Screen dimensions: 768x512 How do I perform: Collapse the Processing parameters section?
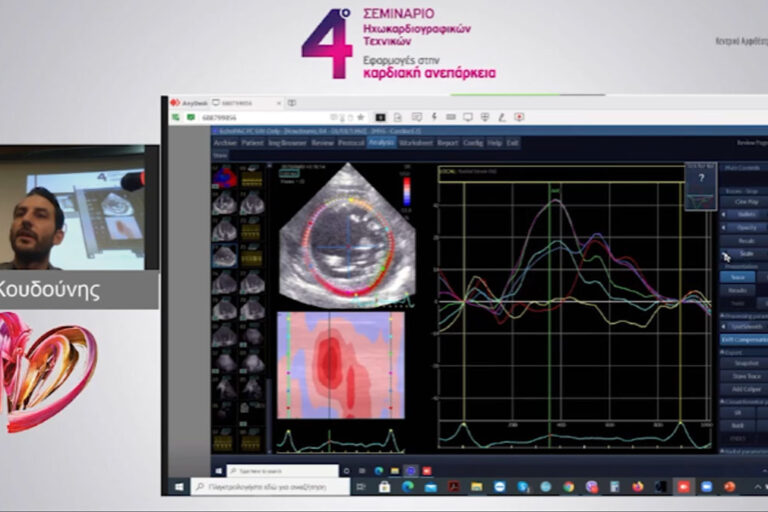723,315
